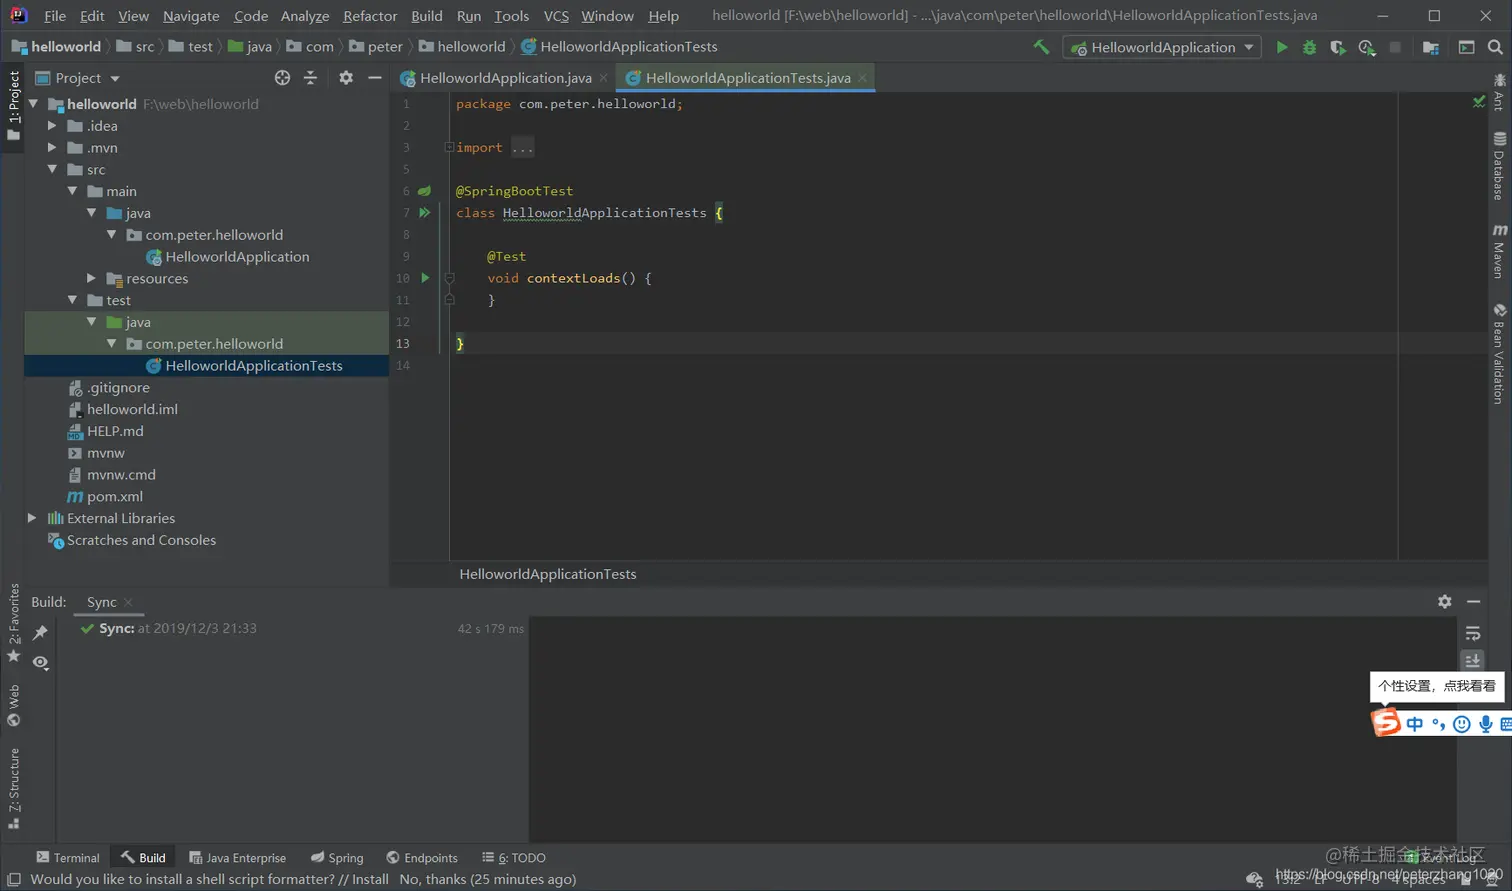Click the green Run button in toolbar
This screenshot has width=1512, height=891.
click(x=1281, y=47)
